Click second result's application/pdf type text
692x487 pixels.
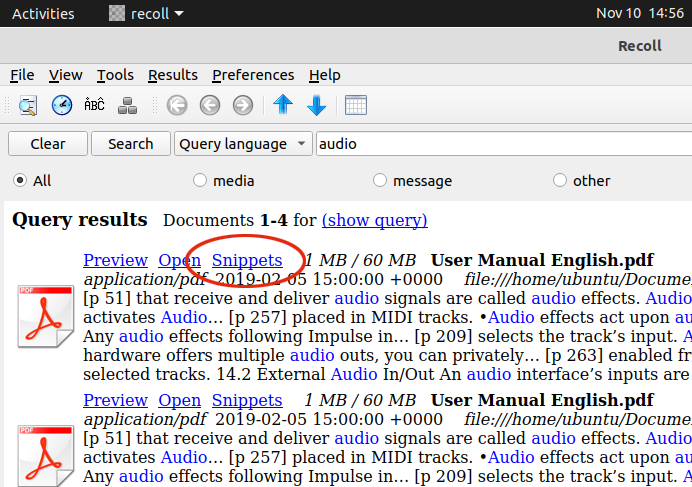point(145,419)
